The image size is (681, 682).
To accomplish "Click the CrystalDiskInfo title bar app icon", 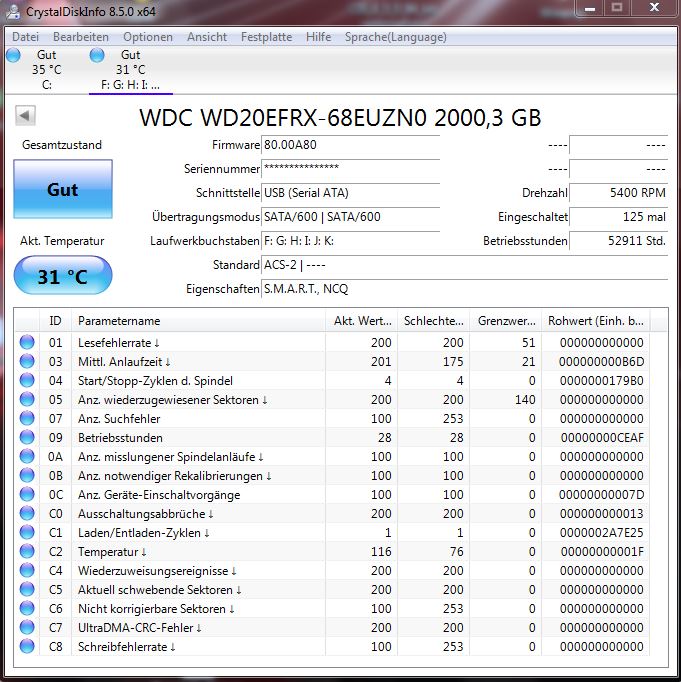I will (13, 11).
